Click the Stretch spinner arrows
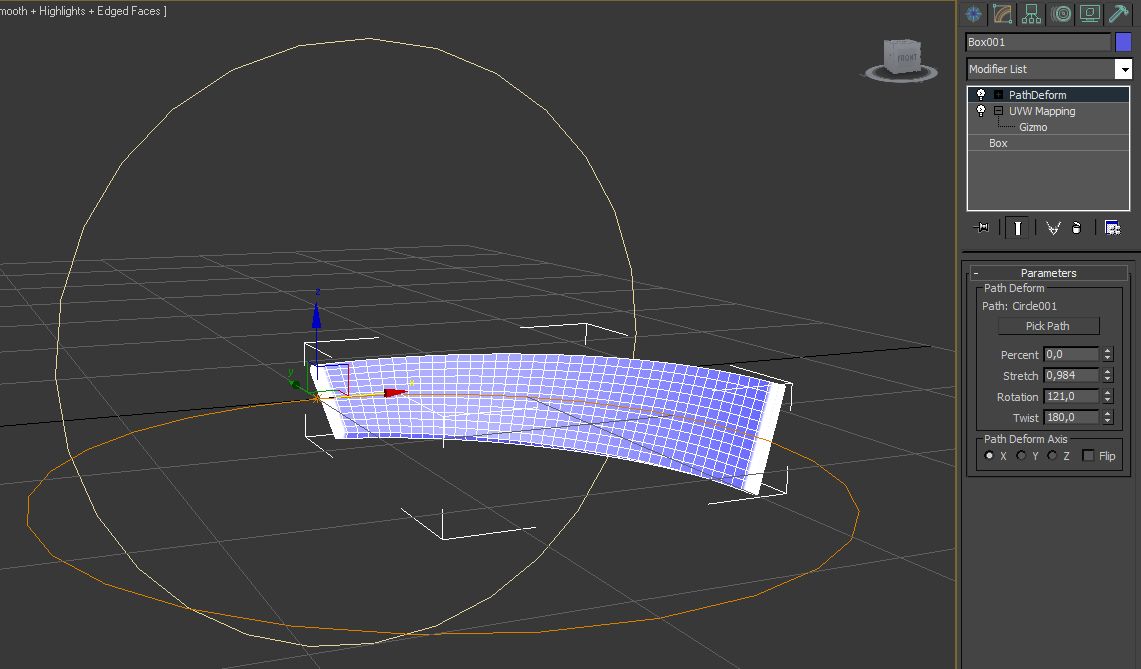The height and width of the screenshot is (669, 1141). coord(1108,376)
